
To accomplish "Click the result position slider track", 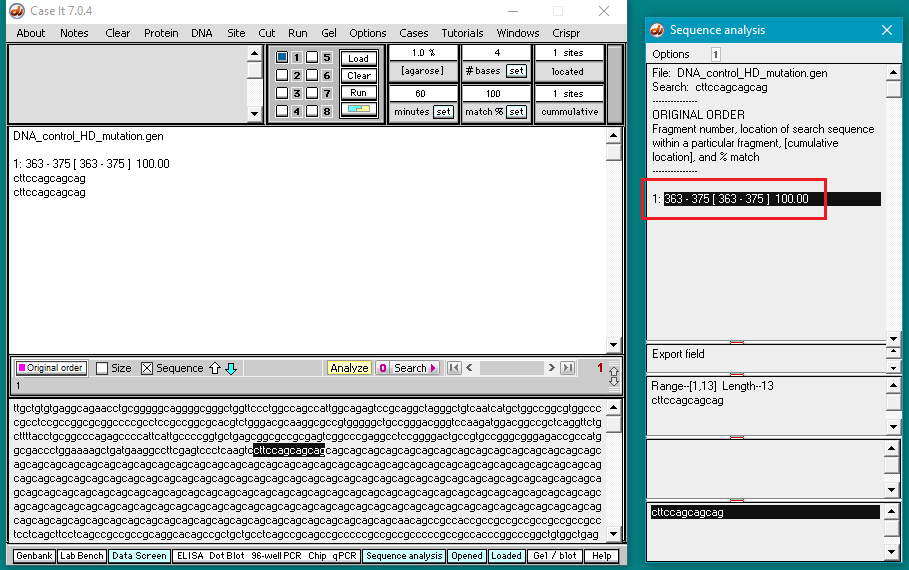I will pyautogui.click(x=512, y=368).
